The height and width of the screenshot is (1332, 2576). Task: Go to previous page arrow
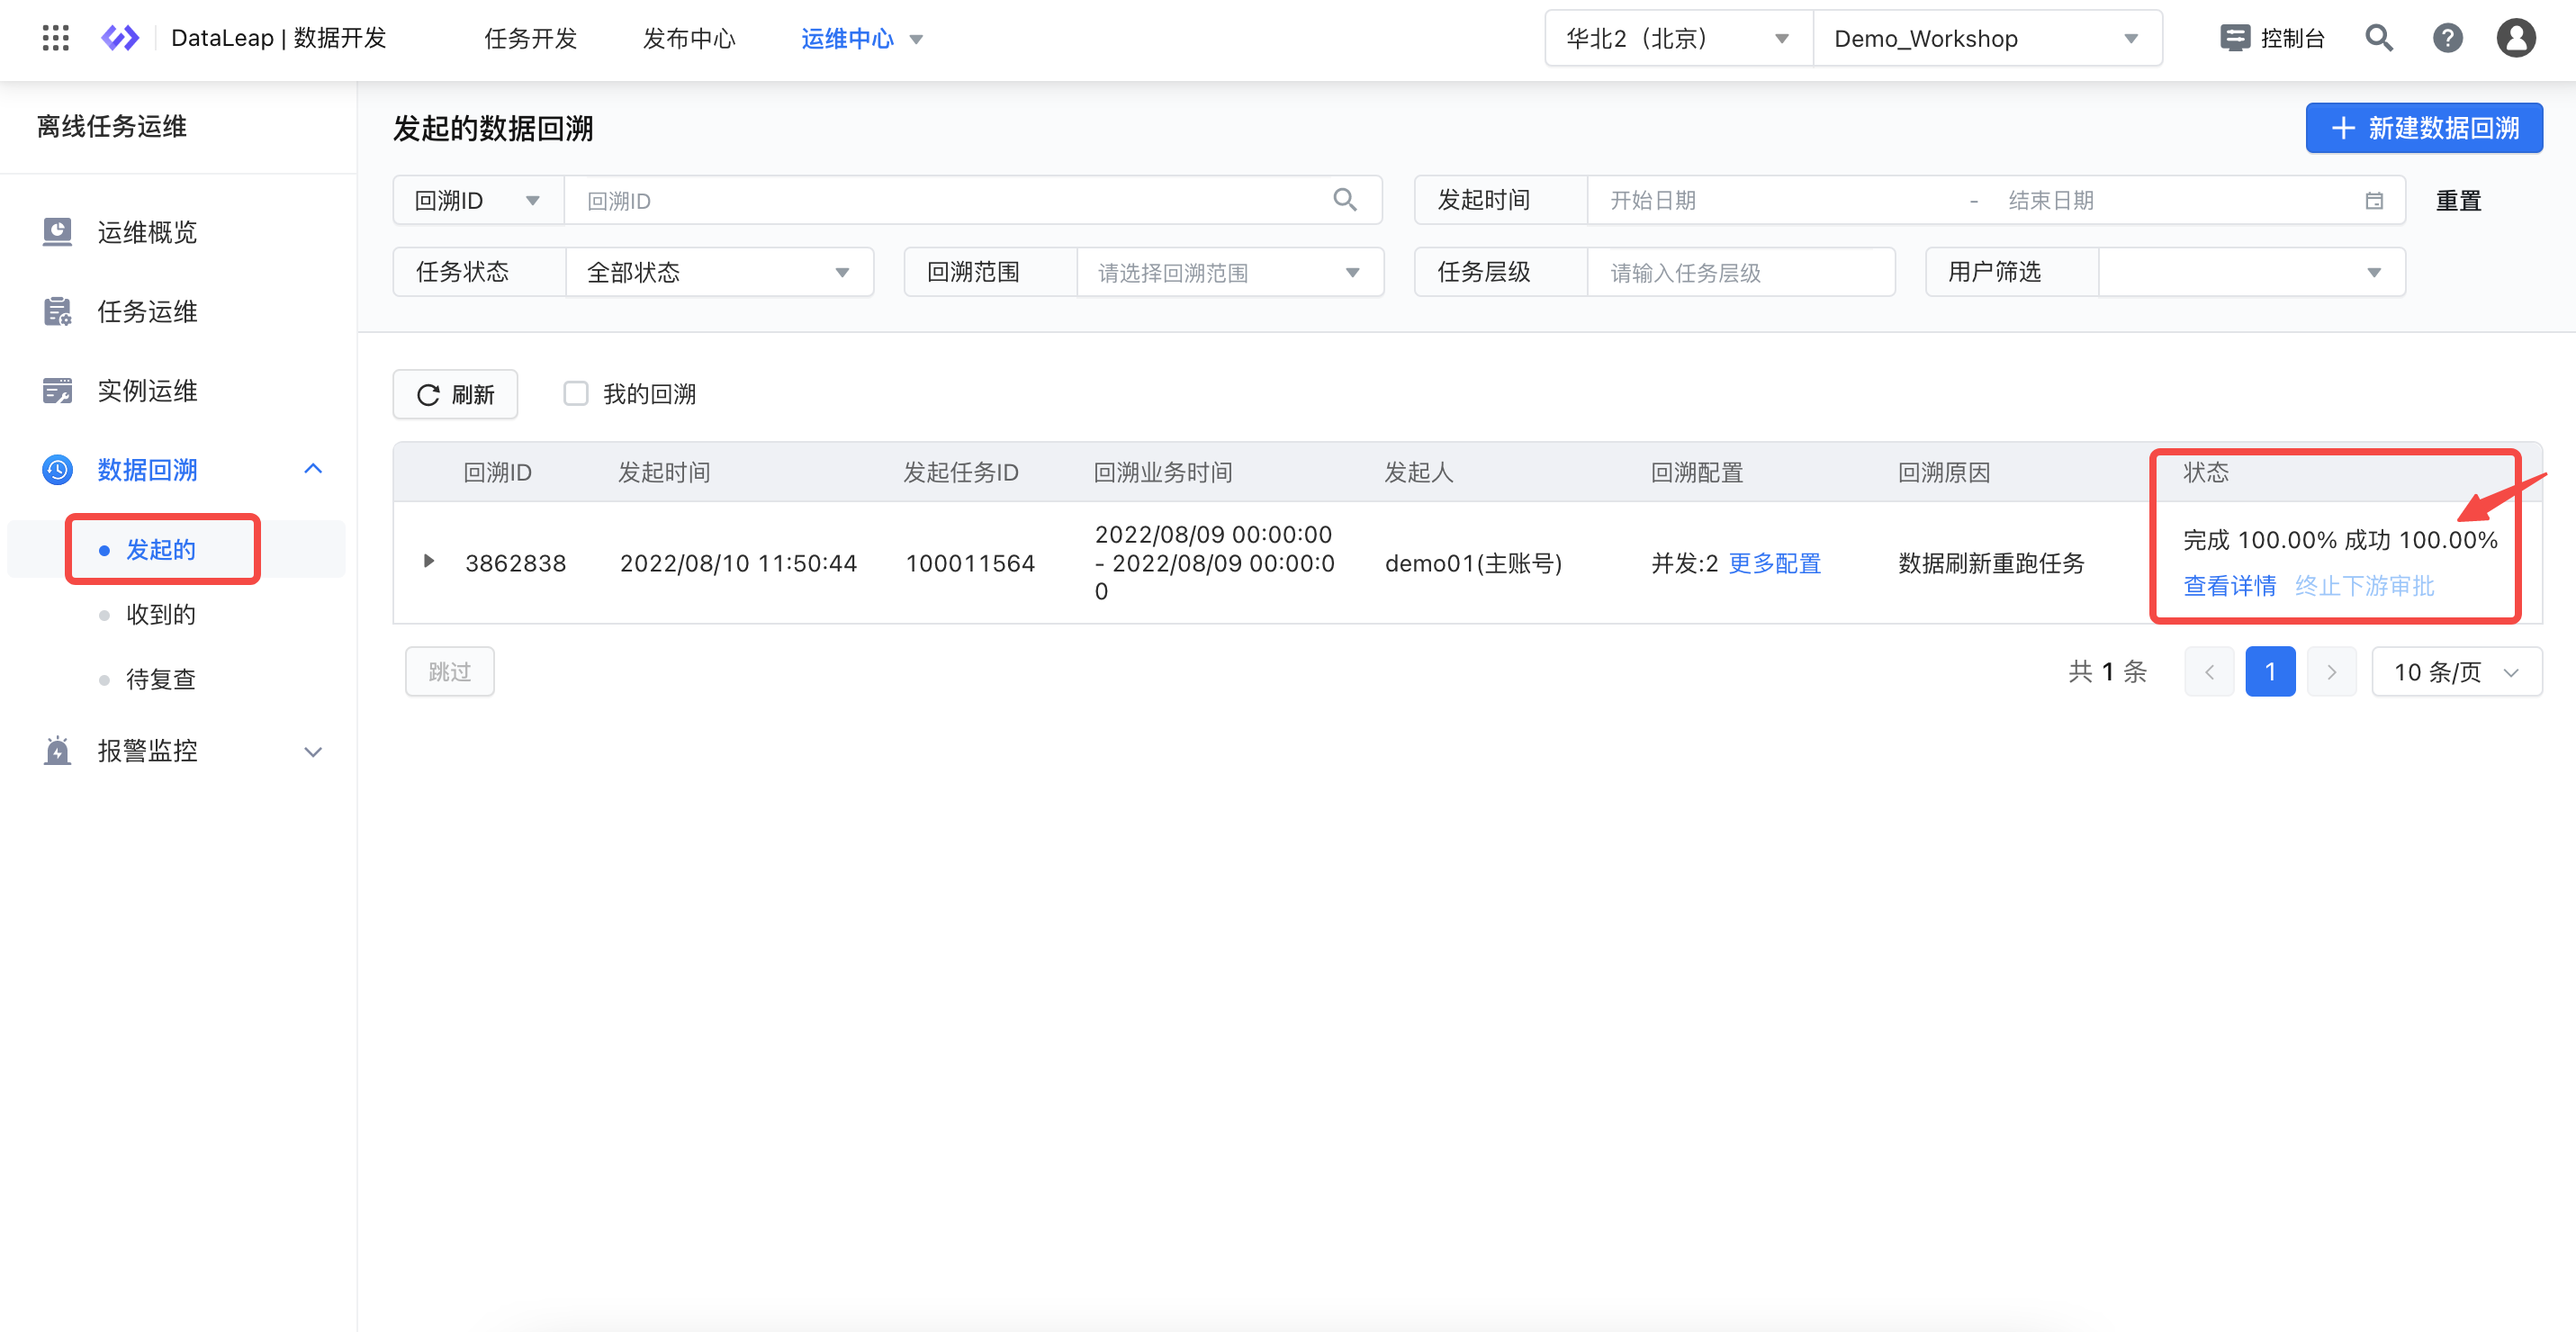[x=2209, y=672]
